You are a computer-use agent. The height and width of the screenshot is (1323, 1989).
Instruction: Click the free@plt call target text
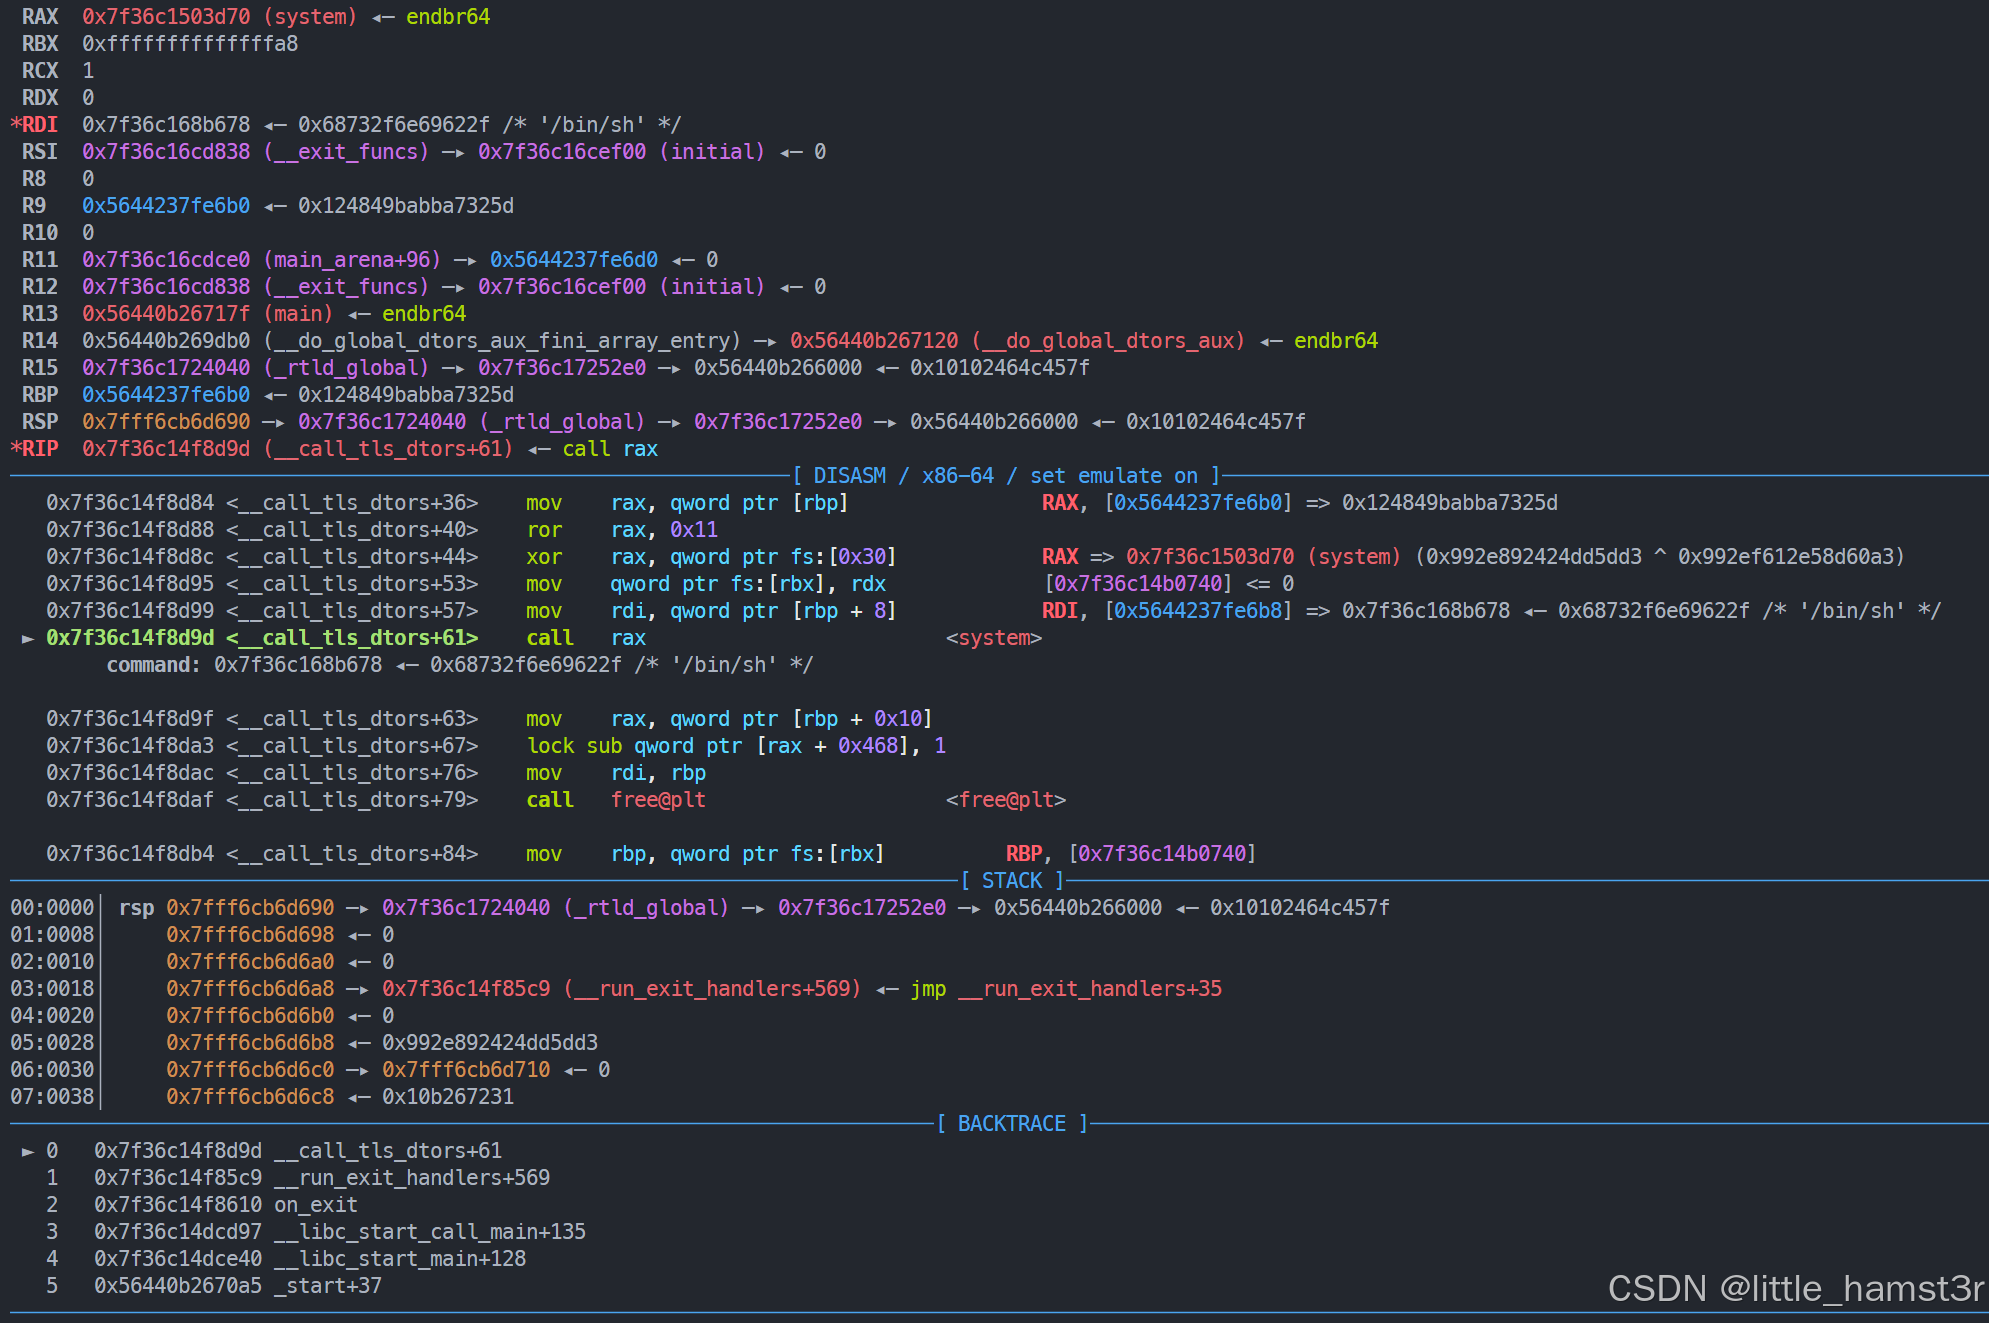(x=658, y=800)
